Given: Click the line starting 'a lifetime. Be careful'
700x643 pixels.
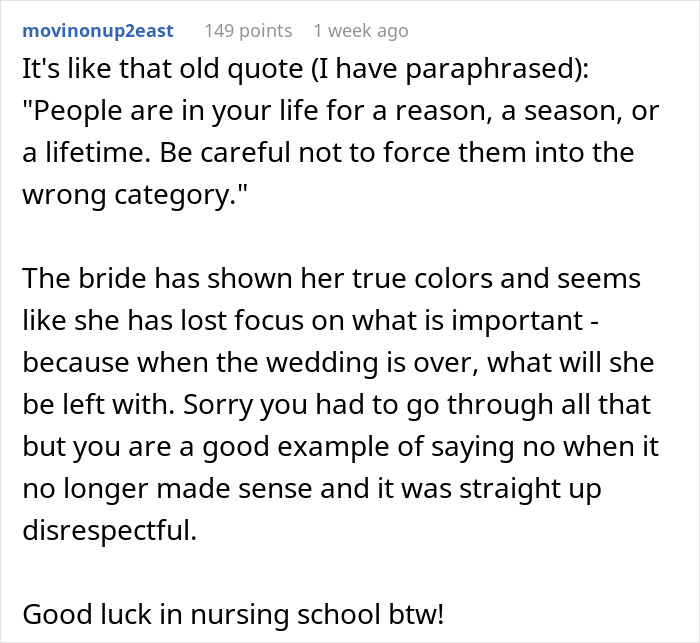Looking at the screenshot, I should (326, 151).
